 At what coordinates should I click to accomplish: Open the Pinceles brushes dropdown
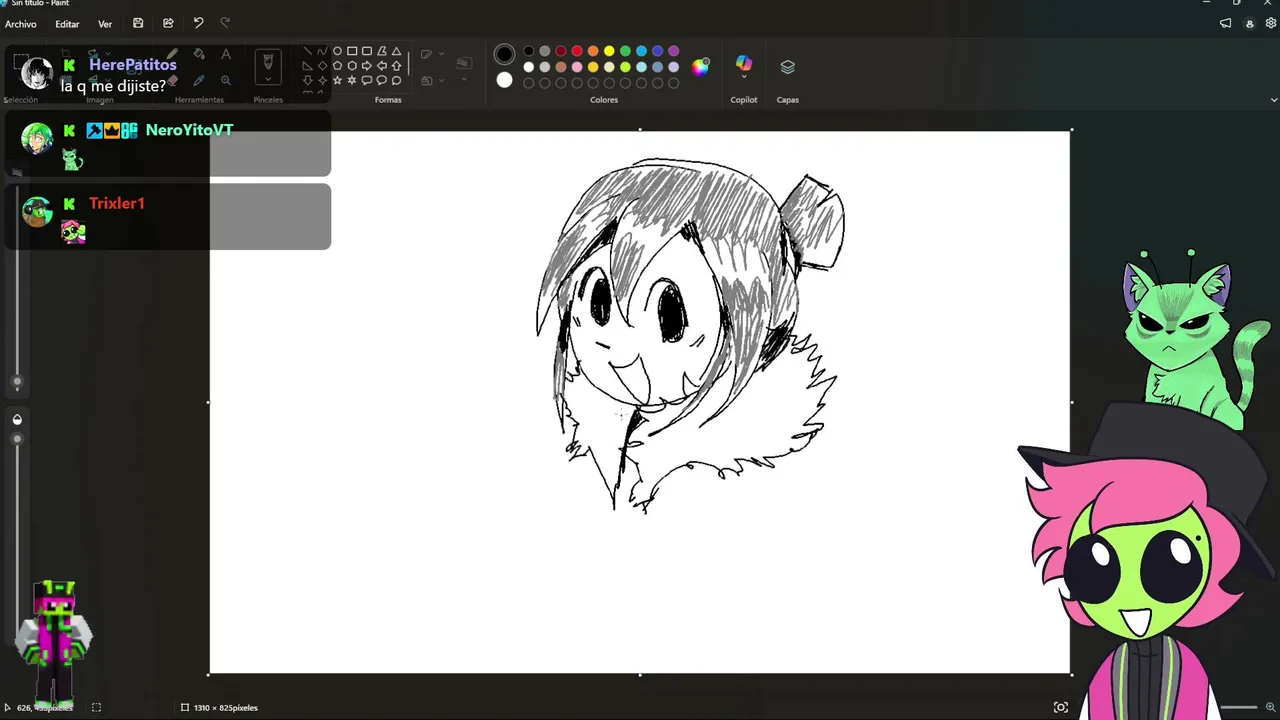click(x=268, y=79)
